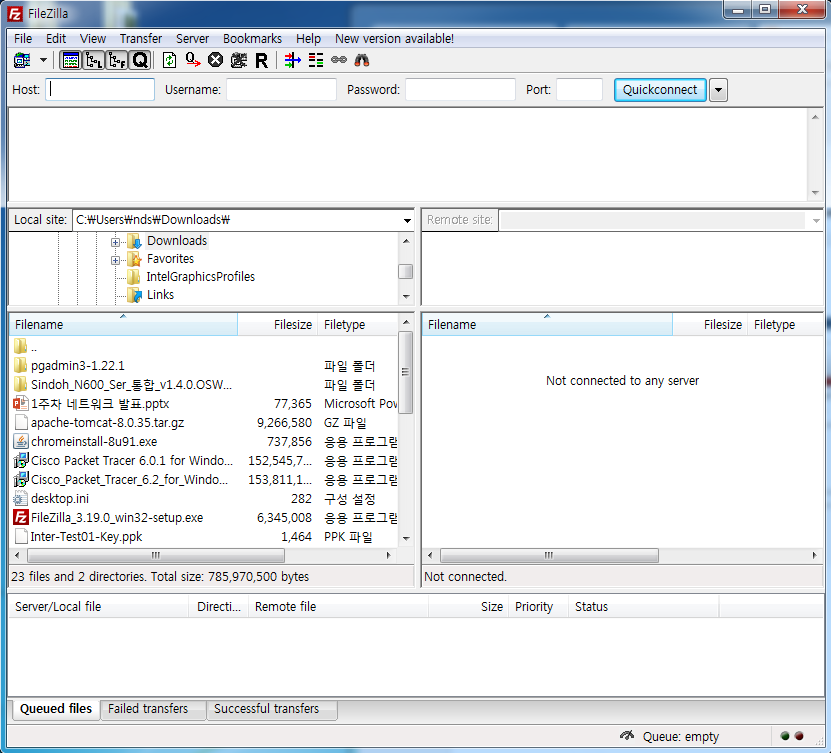The height and width of the screenshot is (753, 831).
Task: Open the Help menu
Action: pyautogui.click(x=308, y=39)
